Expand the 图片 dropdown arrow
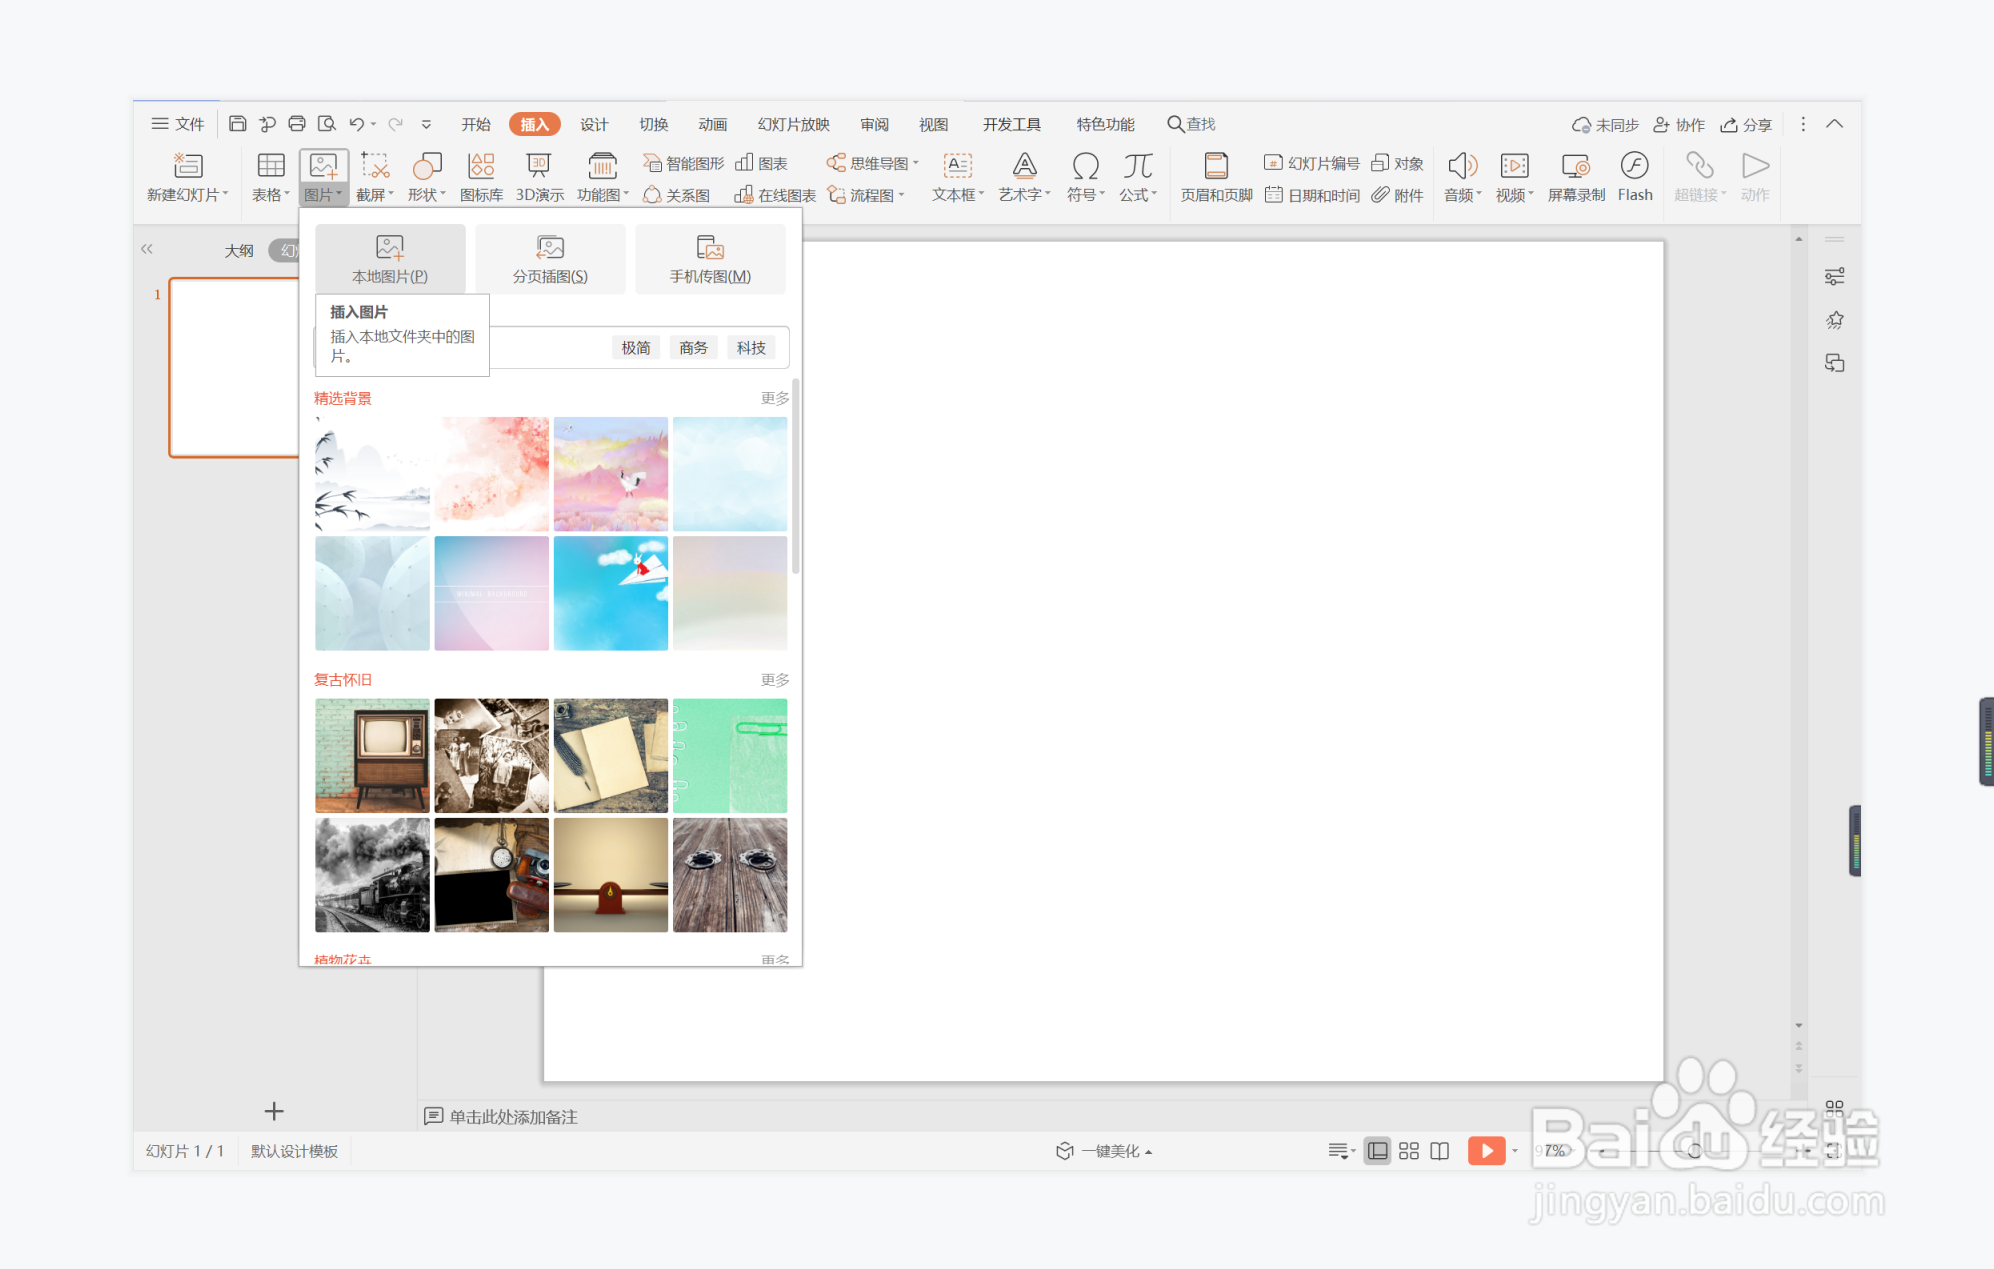This screenshot has width=1994, height=1269. coord(339,194)
